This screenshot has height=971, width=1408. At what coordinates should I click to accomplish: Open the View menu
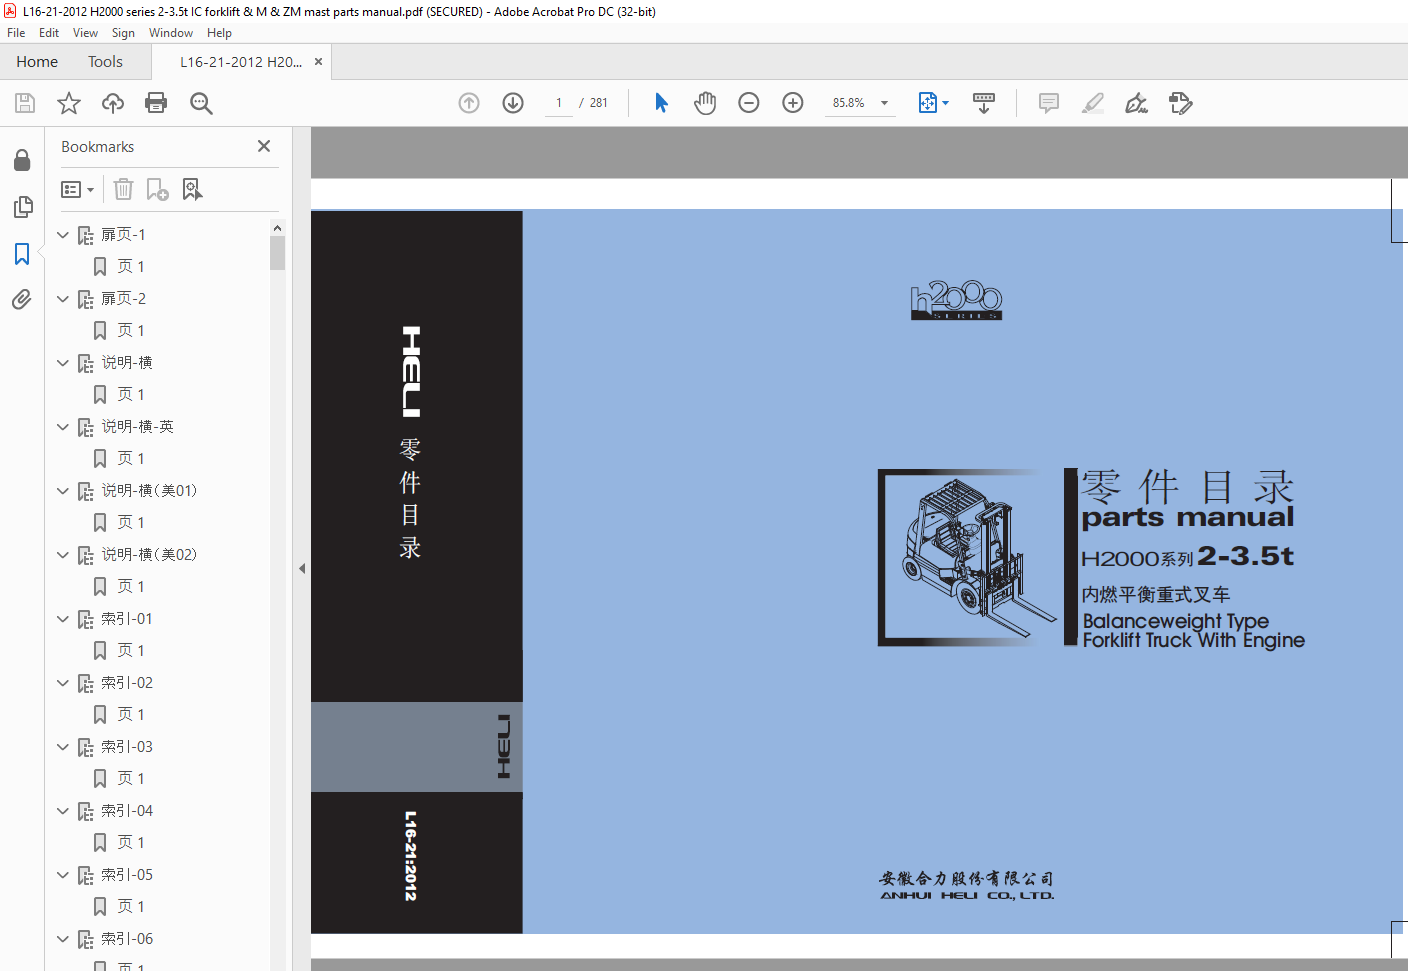tap(85, 33)
